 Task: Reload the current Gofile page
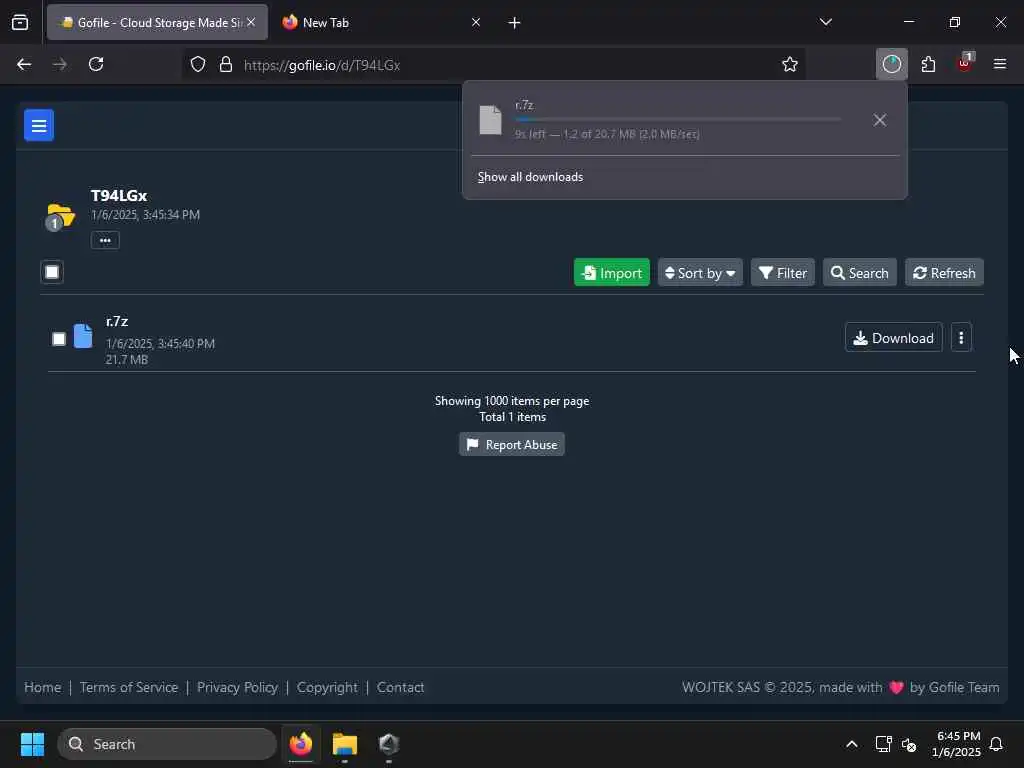click(x=96, y=64)
